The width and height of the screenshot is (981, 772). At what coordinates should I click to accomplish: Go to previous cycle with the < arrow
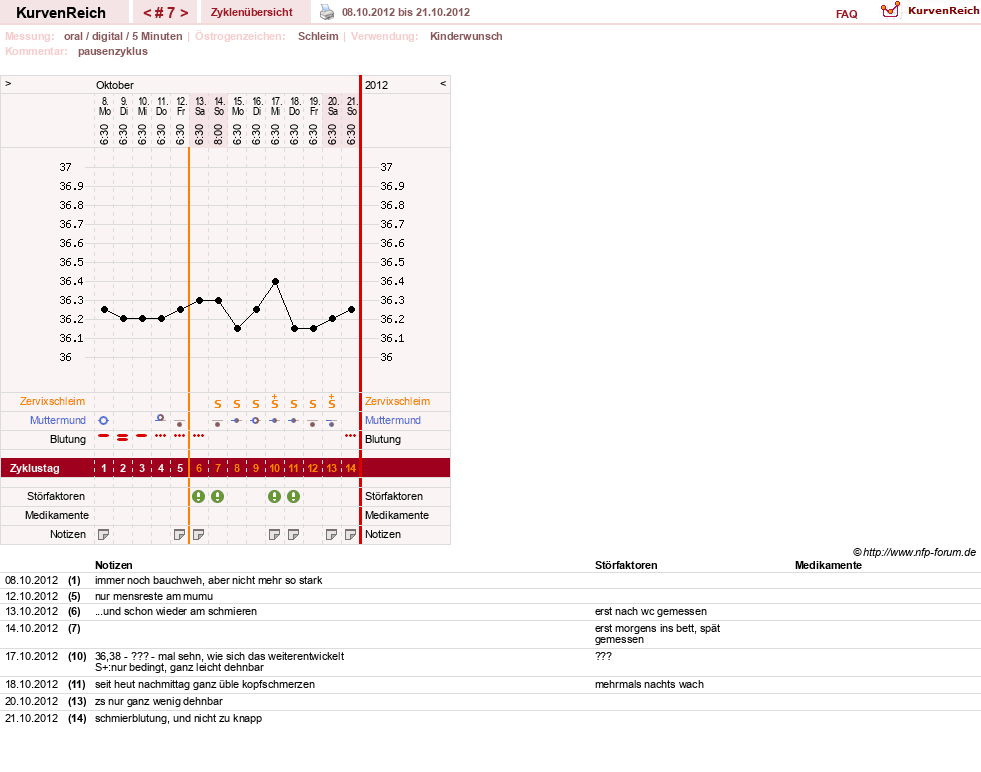pyautogui.click(x=147, y=13)
